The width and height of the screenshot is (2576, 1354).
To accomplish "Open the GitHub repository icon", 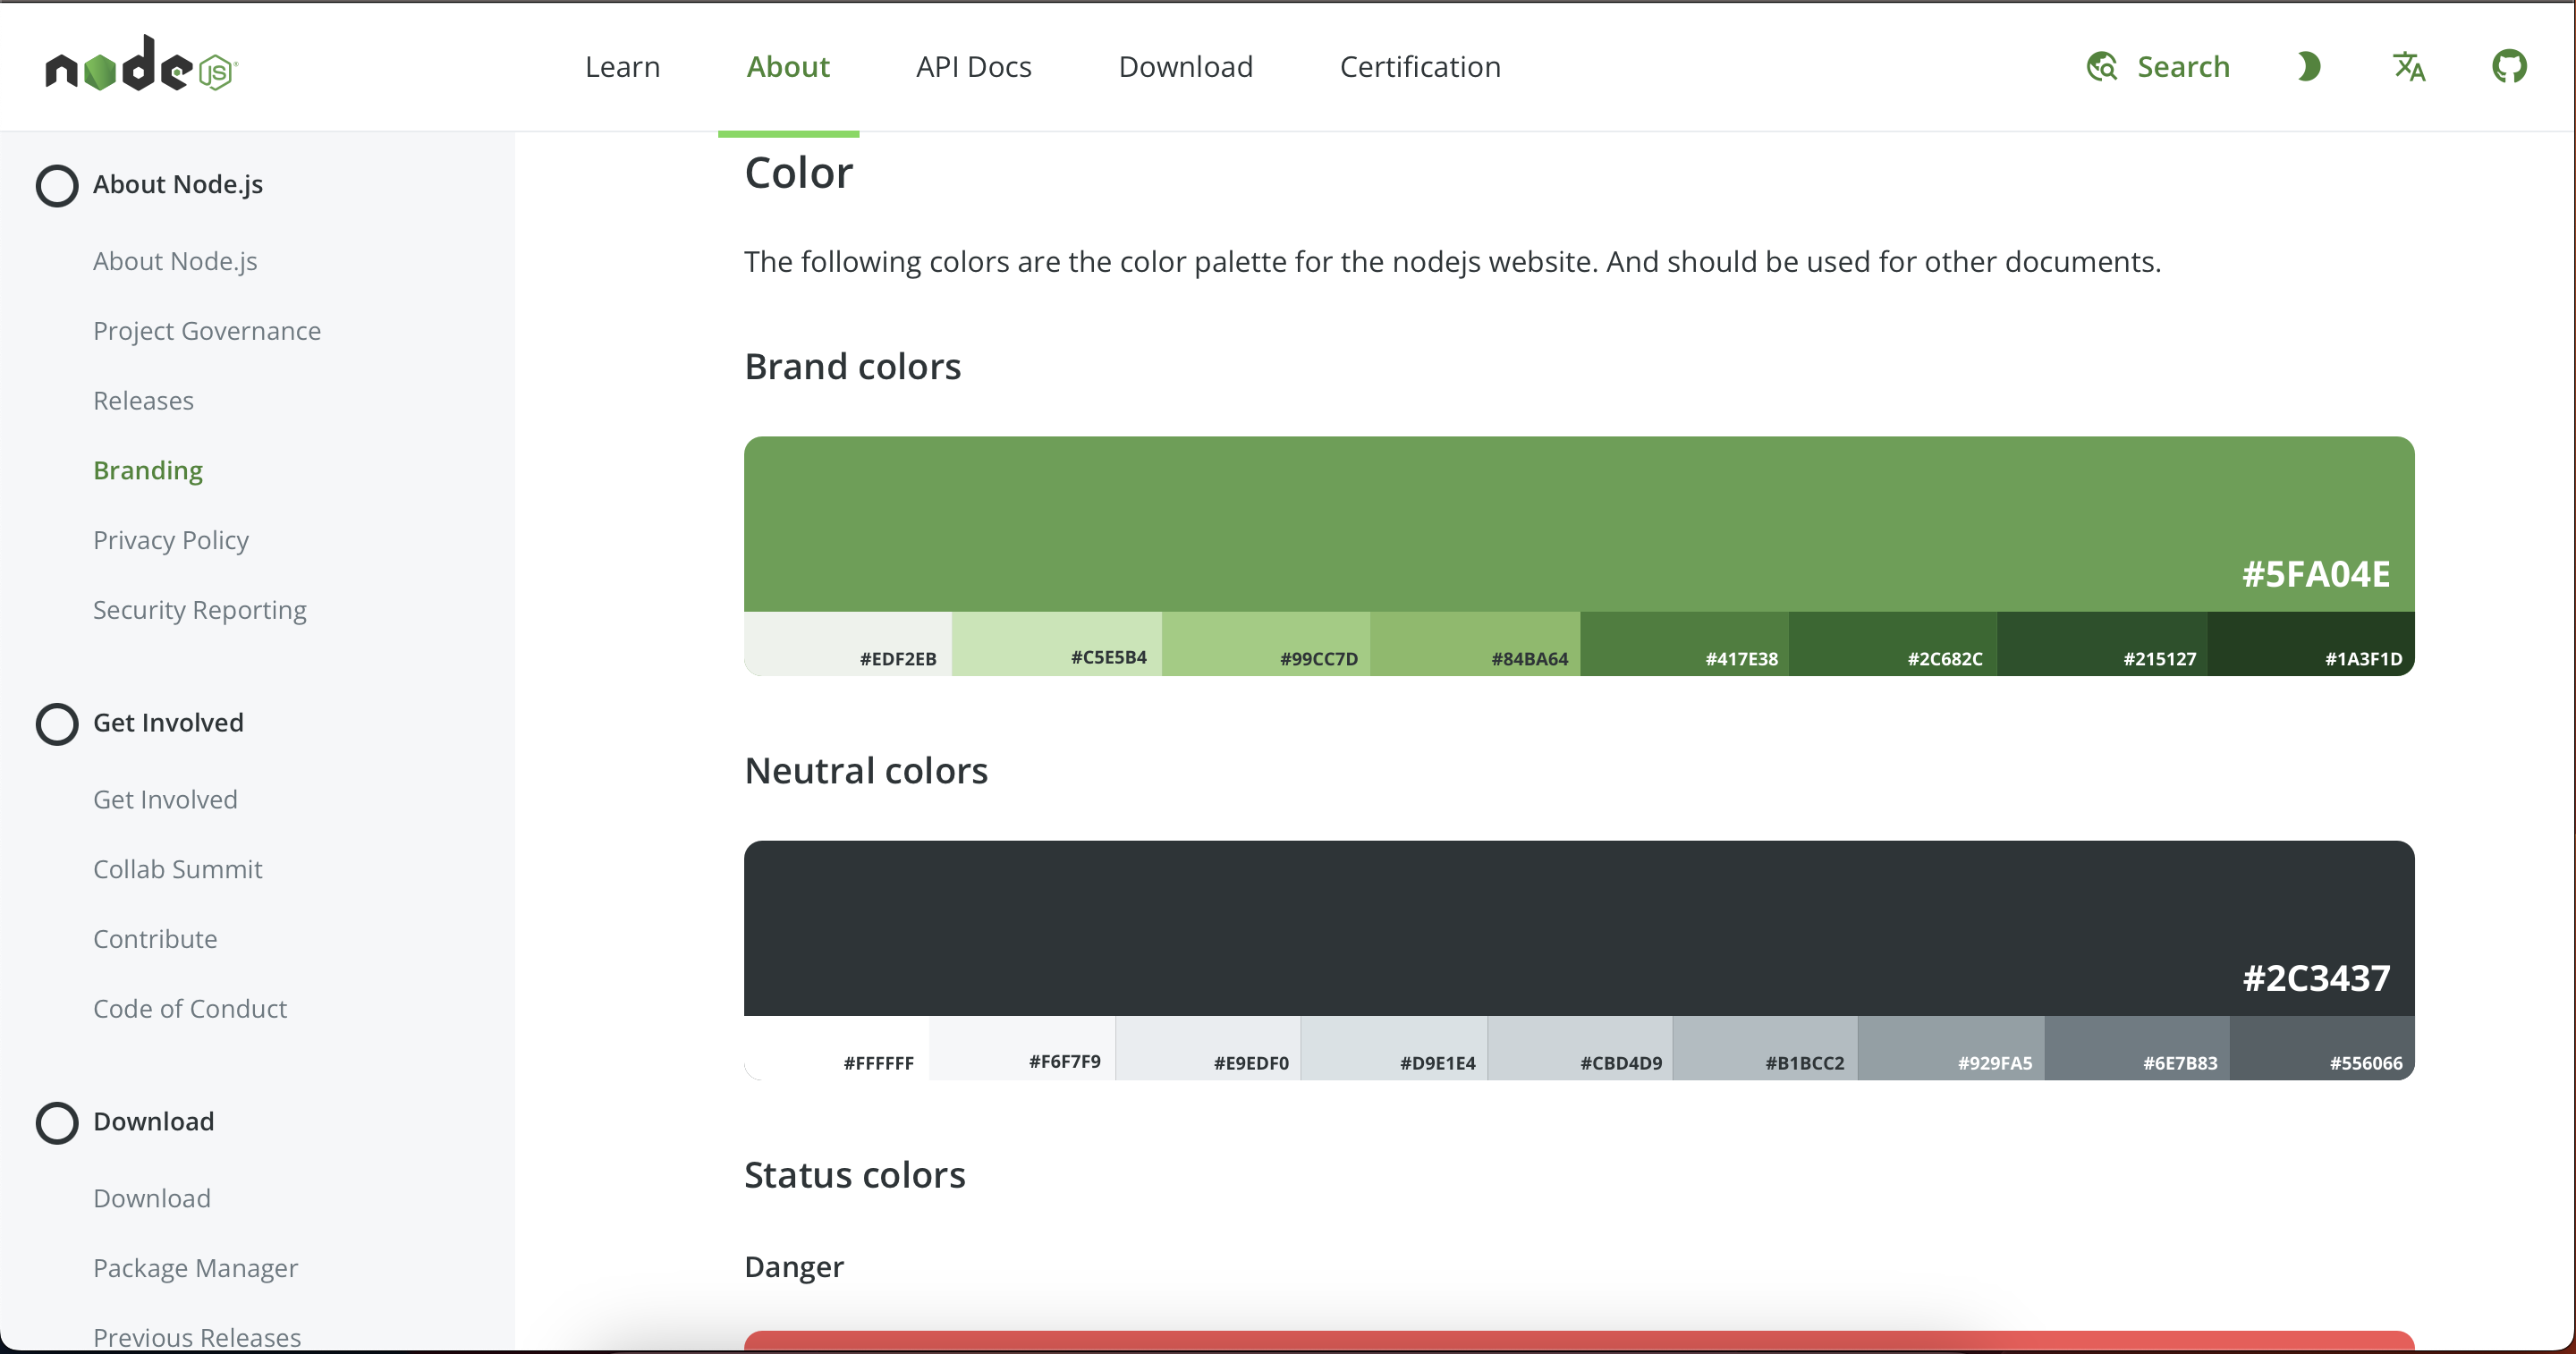I will point(2508,67).
